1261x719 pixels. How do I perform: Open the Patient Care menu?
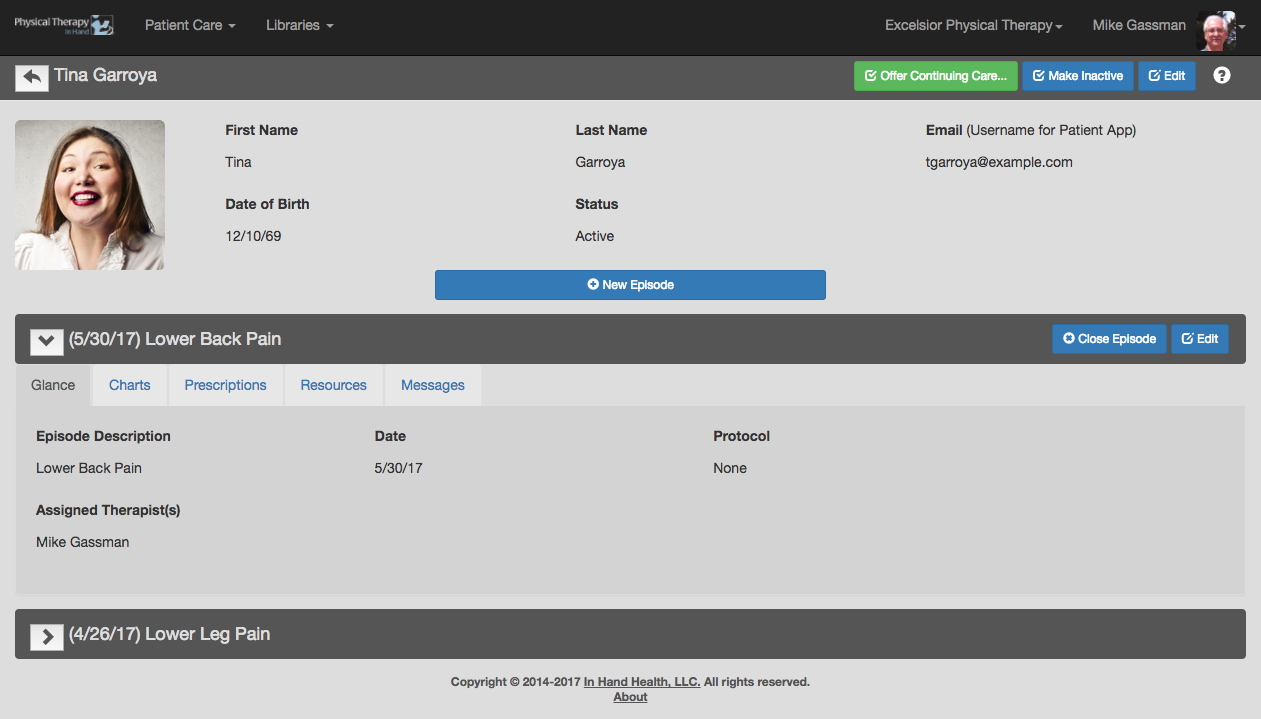coord(190,25)
